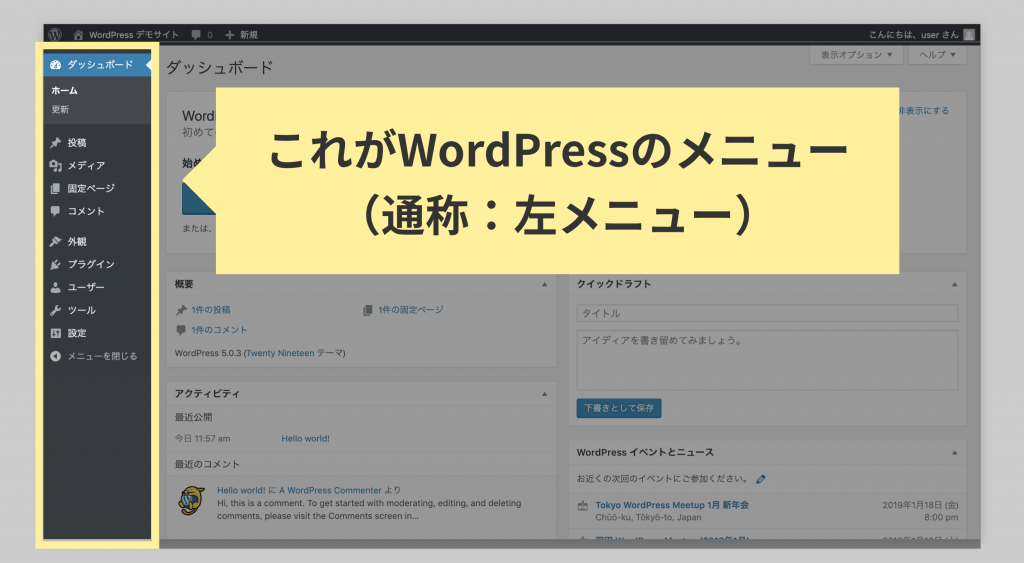Collapse the 概要 panel
1024x563 pixels.
[x=545, y=285]
